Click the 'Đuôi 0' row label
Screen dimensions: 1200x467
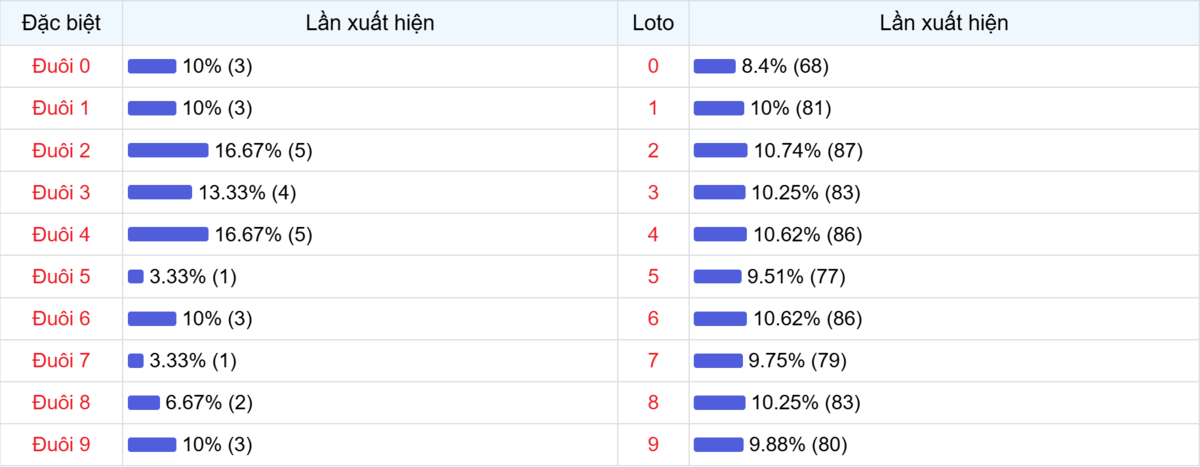(61, 66)
